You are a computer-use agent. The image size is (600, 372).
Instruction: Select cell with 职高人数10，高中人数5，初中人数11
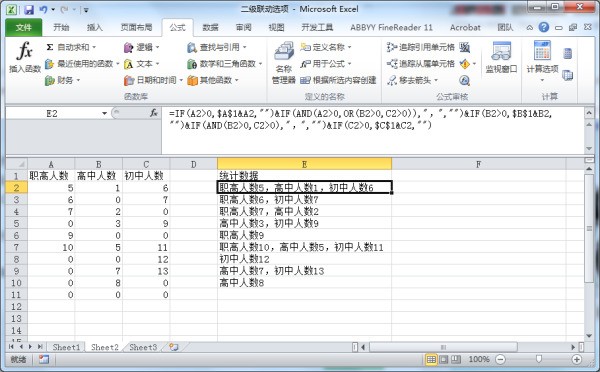304,247
